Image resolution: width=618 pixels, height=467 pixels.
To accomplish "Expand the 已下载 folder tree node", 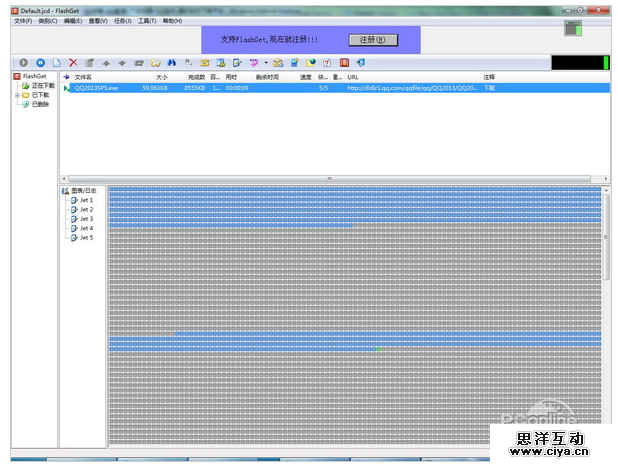I will click(x=16, y=95).
